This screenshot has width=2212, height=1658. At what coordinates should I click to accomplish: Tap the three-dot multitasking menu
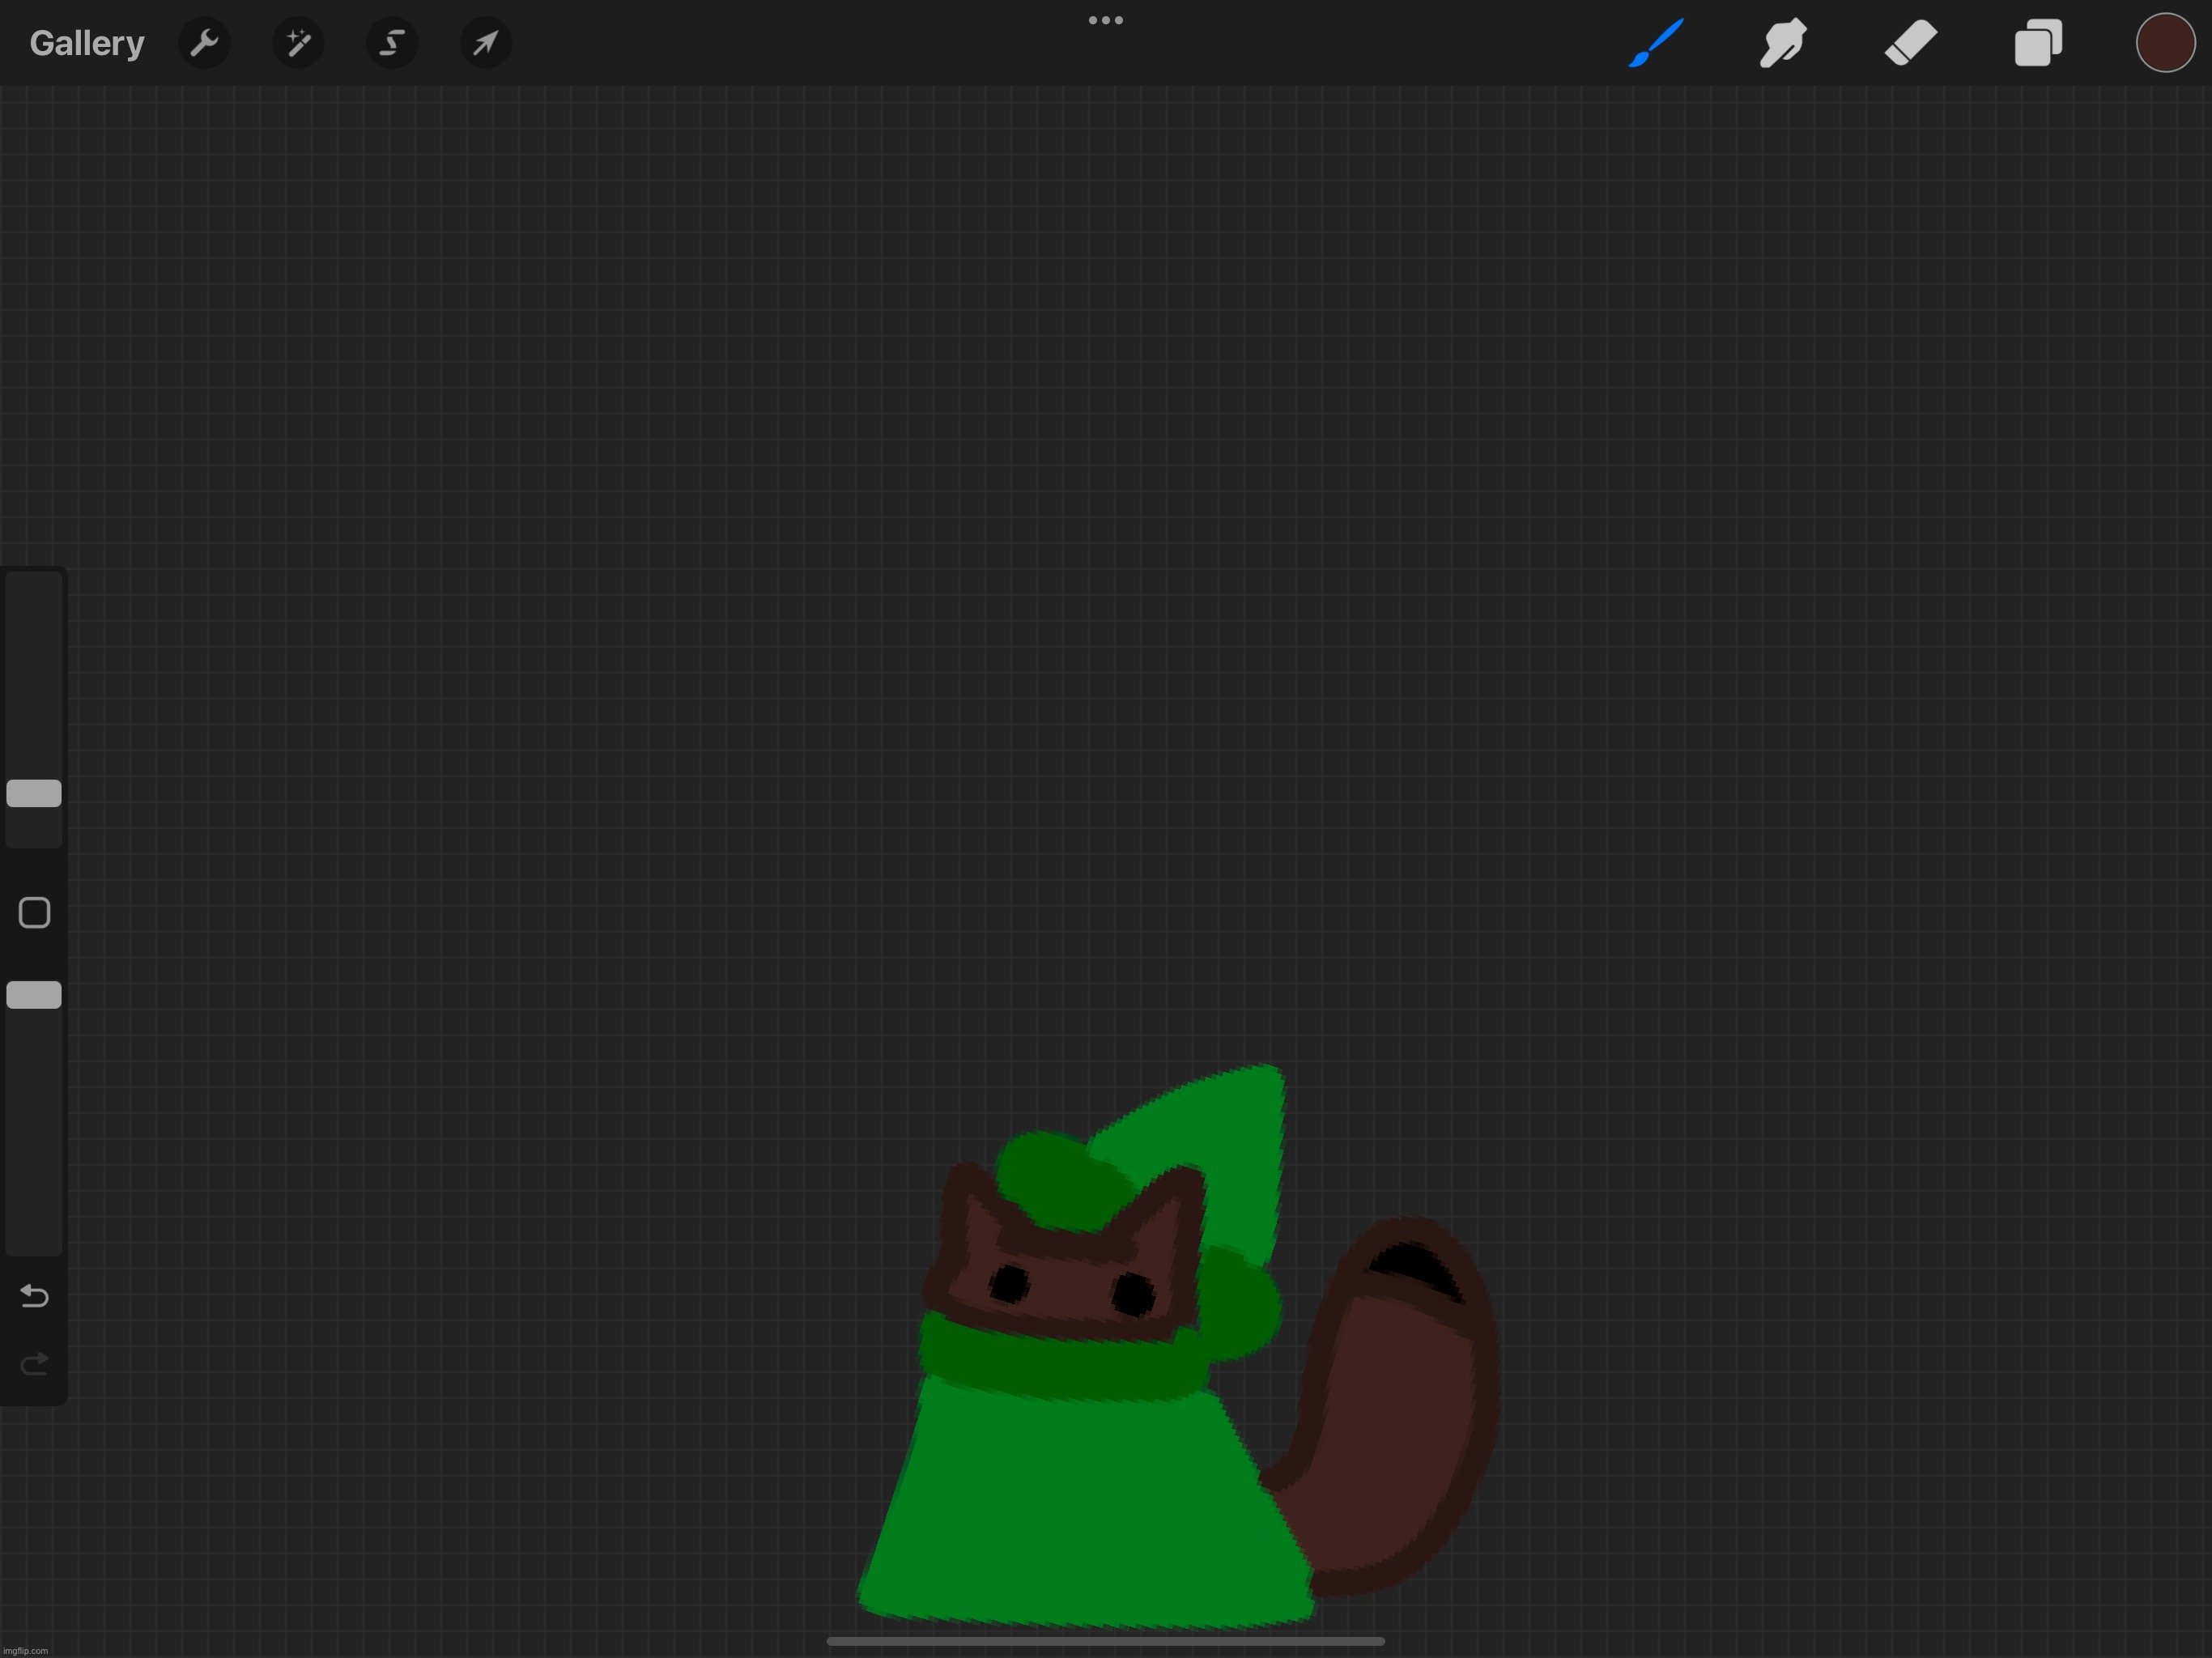1105,20
